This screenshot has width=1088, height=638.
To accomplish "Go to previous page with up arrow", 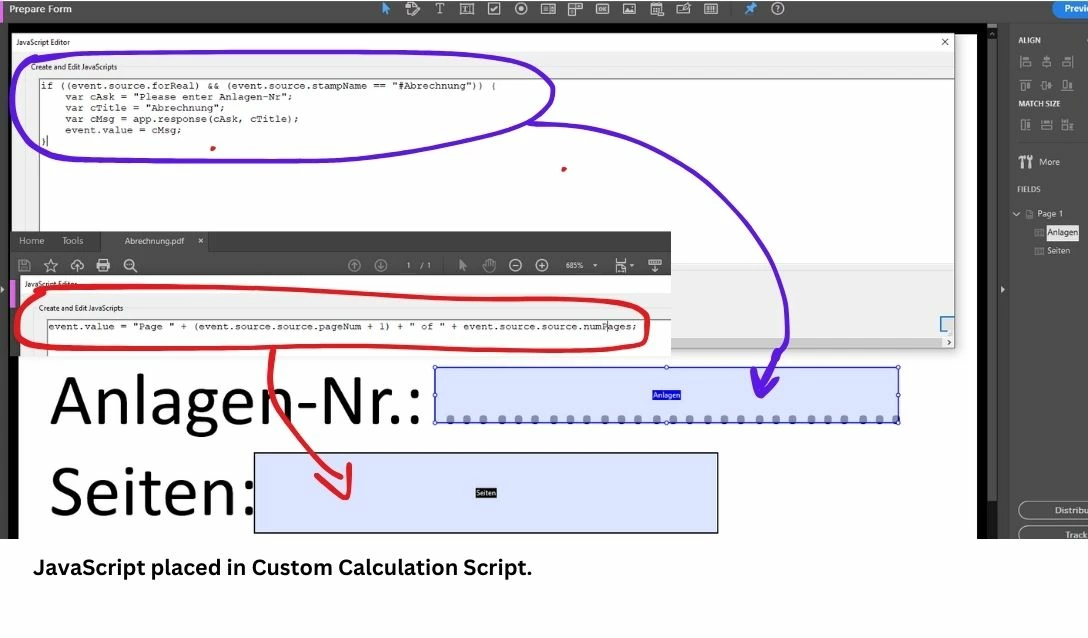I will coord(354,265).
